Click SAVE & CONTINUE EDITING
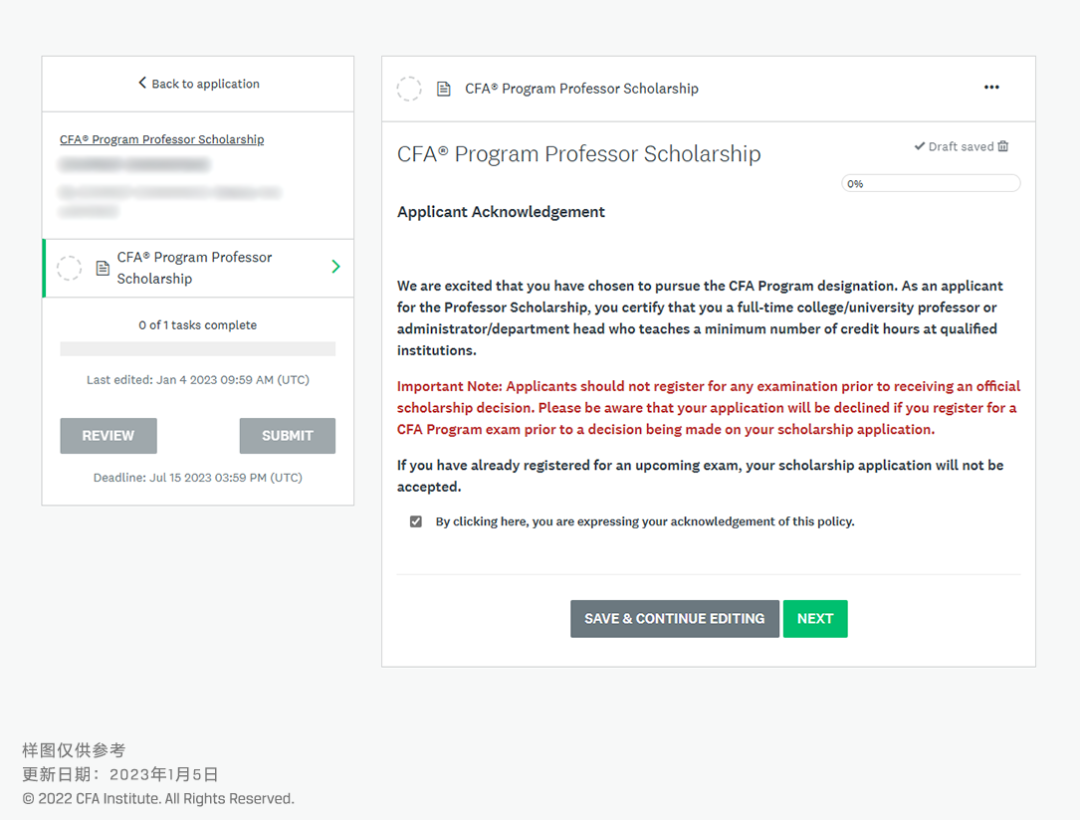Image resolution: width=1080 pixels, height=820 pixels. coord(674,618)
